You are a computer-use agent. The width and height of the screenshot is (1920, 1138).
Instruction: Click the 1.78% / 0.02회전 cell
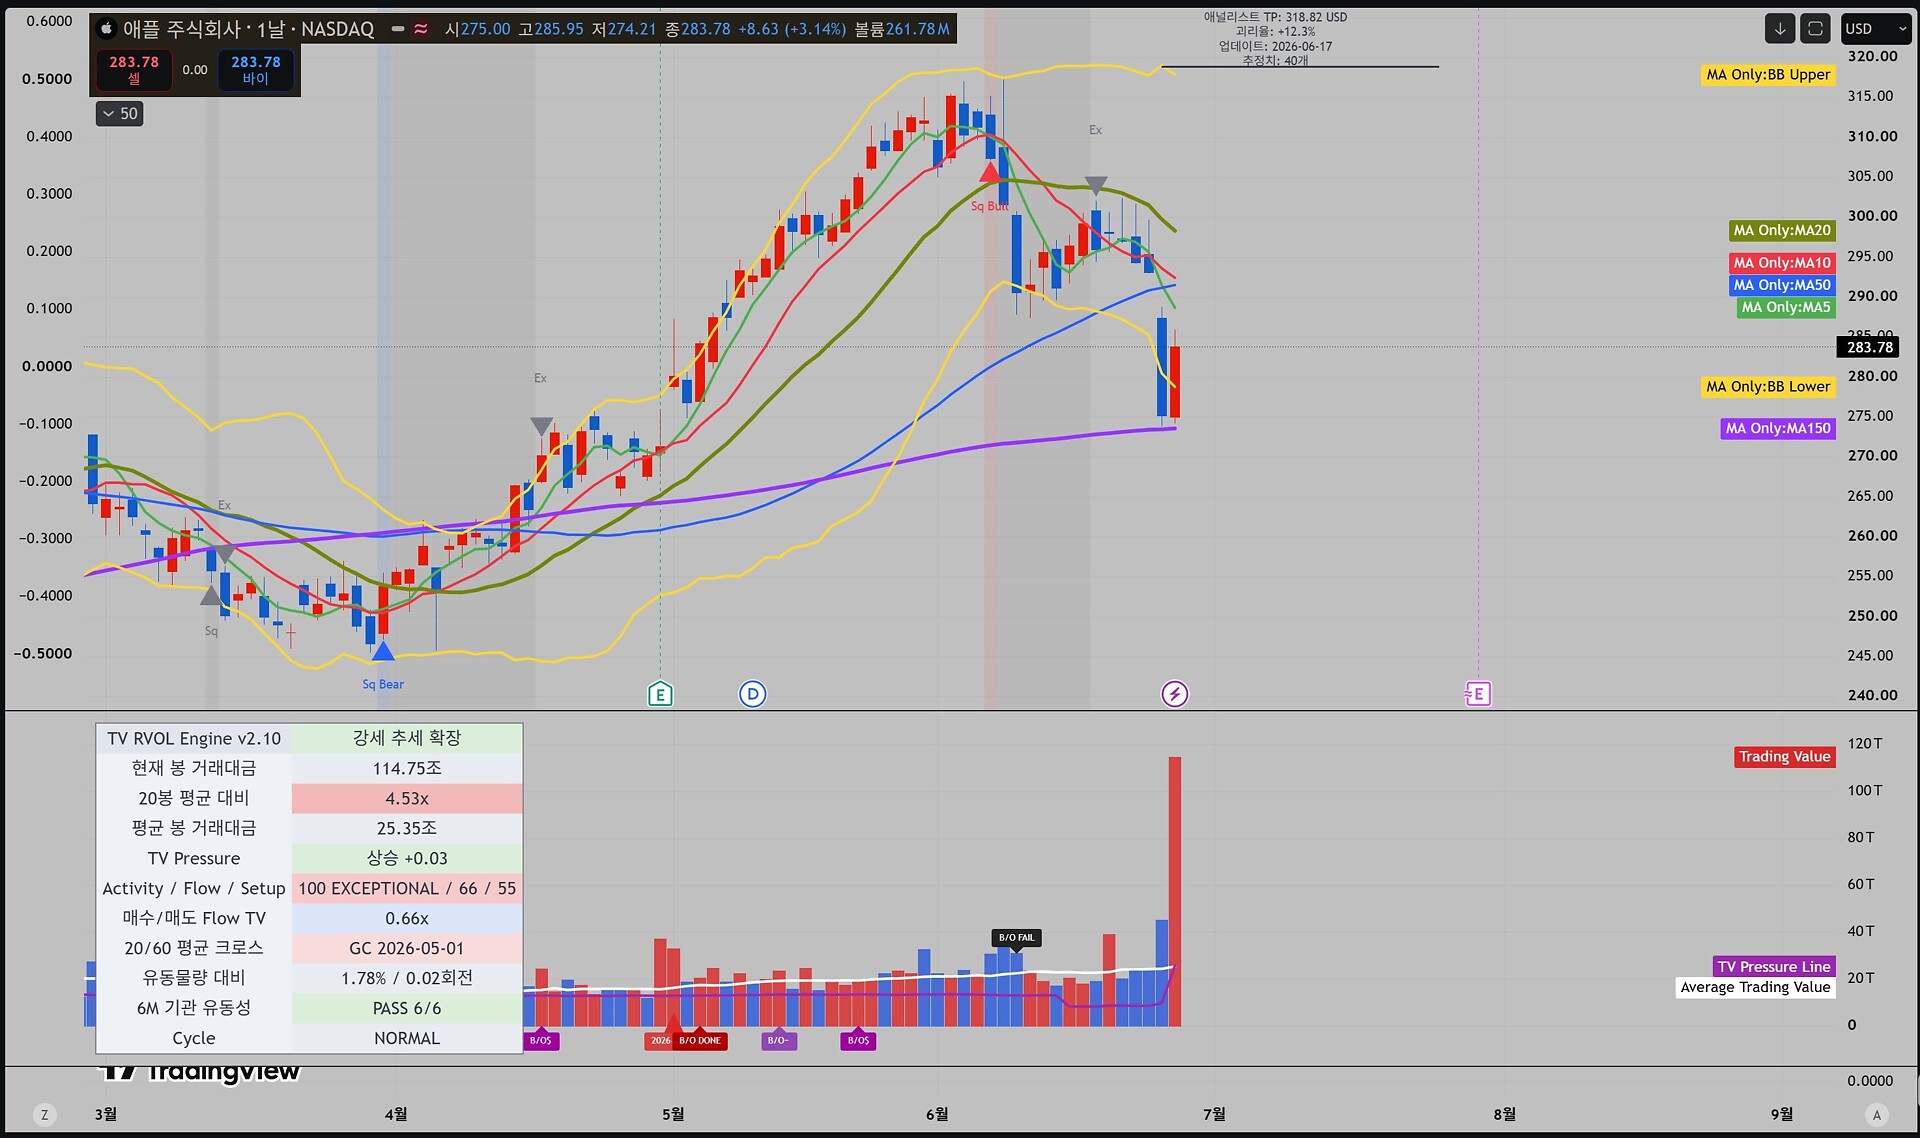pos(407,979)
